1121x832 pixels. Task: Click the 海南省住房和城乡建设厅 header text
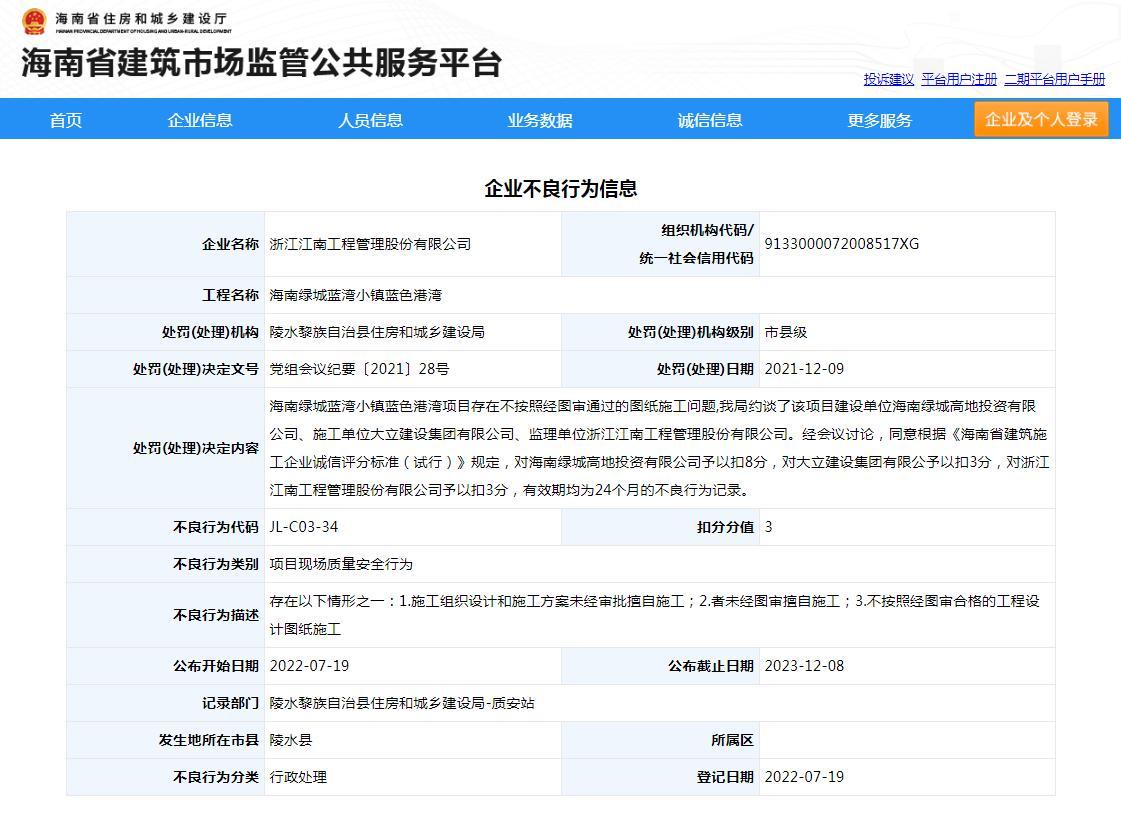point(142,19)
